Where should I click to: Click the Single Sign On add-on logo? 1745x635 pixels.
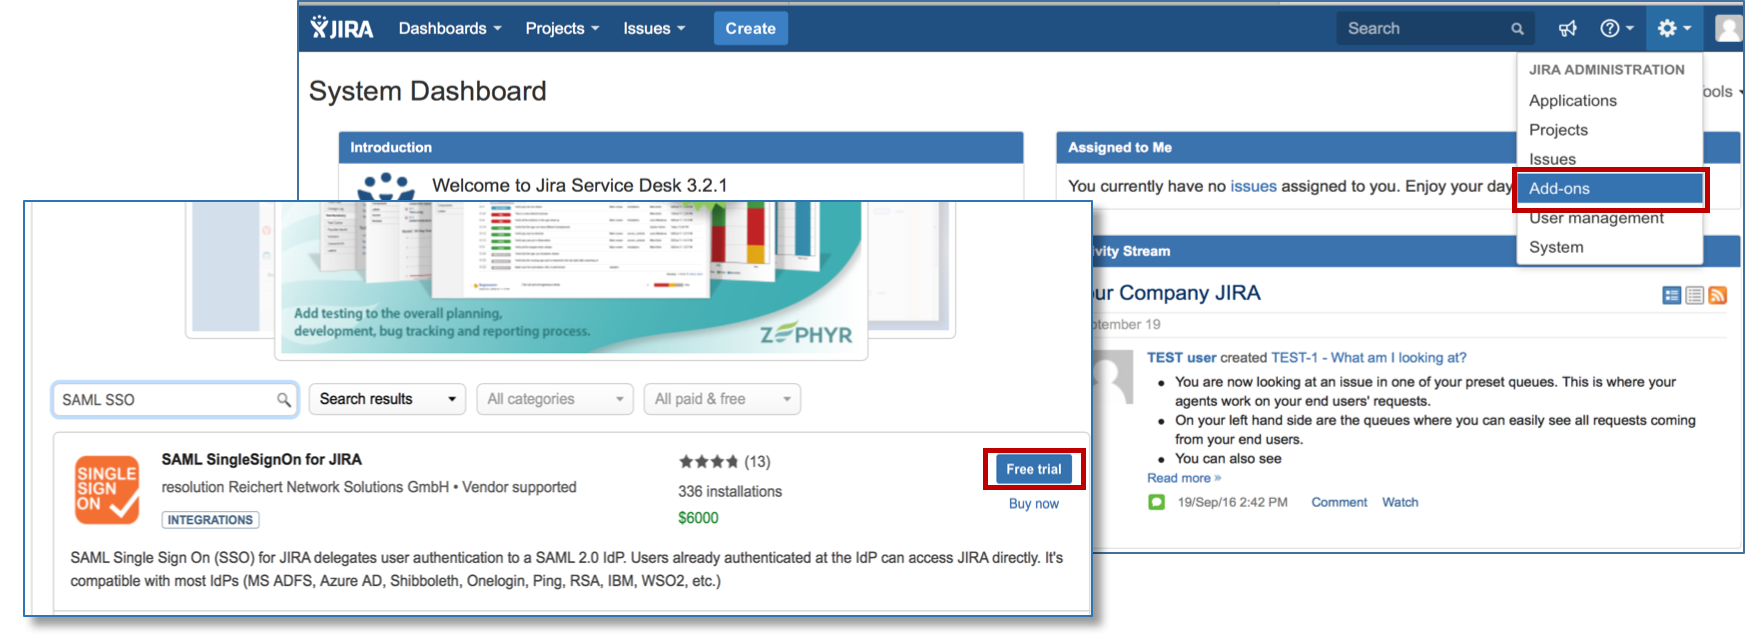(107, 490)
